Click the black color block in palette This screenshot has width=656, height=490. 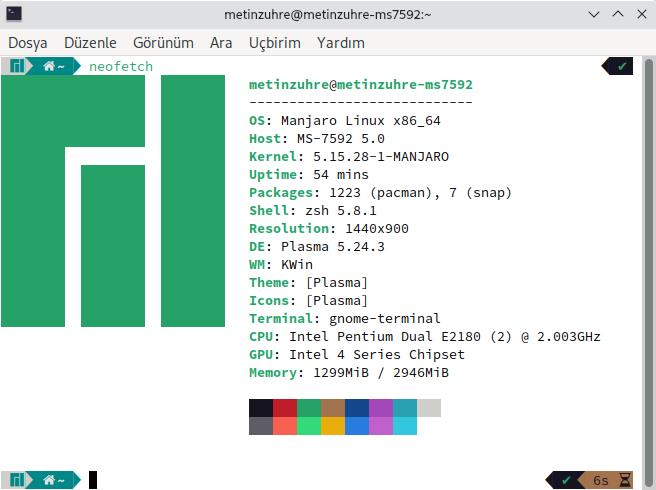point(261,408)
